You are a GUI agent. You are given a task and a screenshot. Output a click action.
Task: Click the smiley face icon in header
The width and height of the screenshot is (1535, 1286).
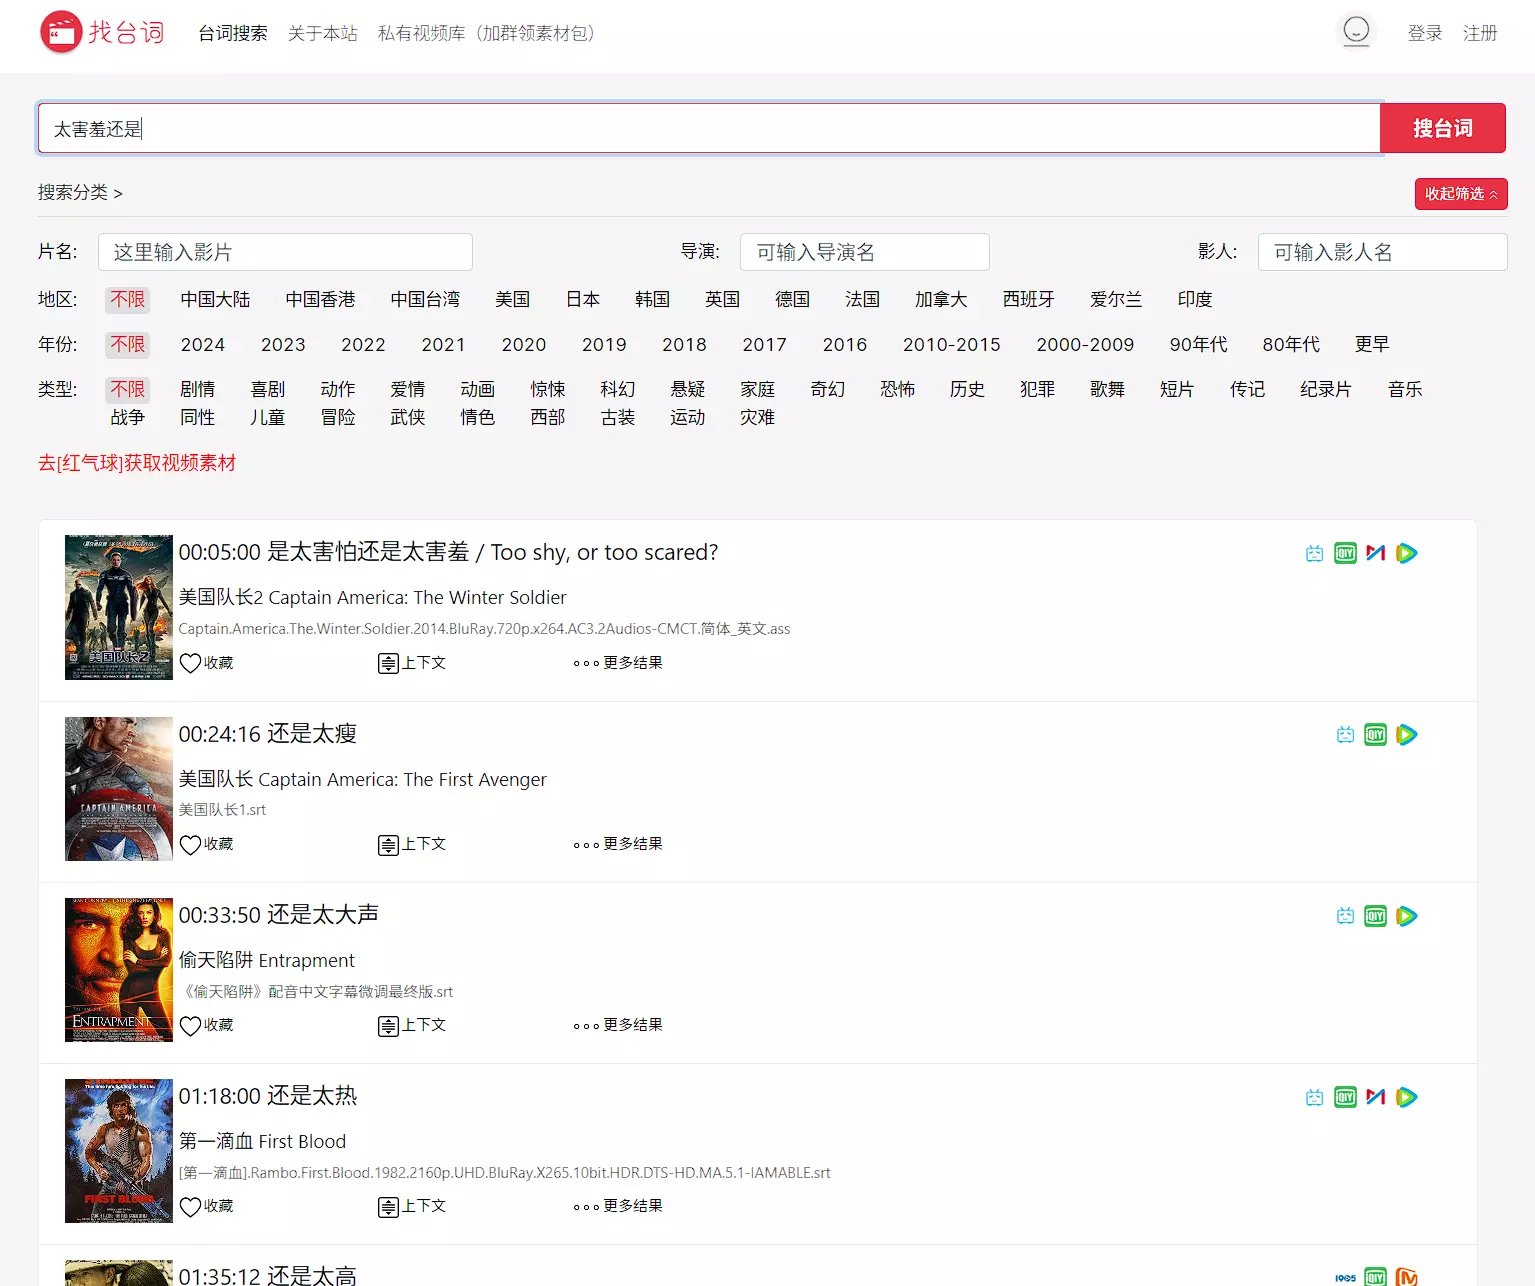click(1355, 32)
